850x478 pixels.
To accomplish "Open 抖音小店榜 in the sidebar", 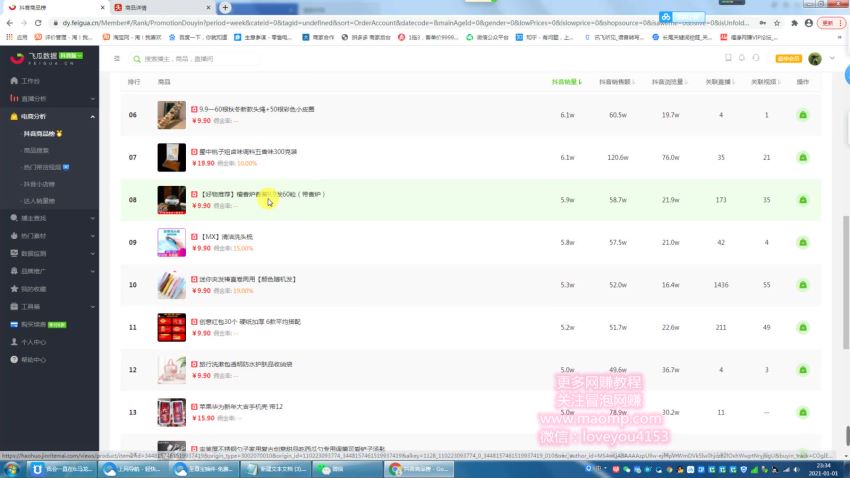I will pyautogui.click(x=39, y=184).
